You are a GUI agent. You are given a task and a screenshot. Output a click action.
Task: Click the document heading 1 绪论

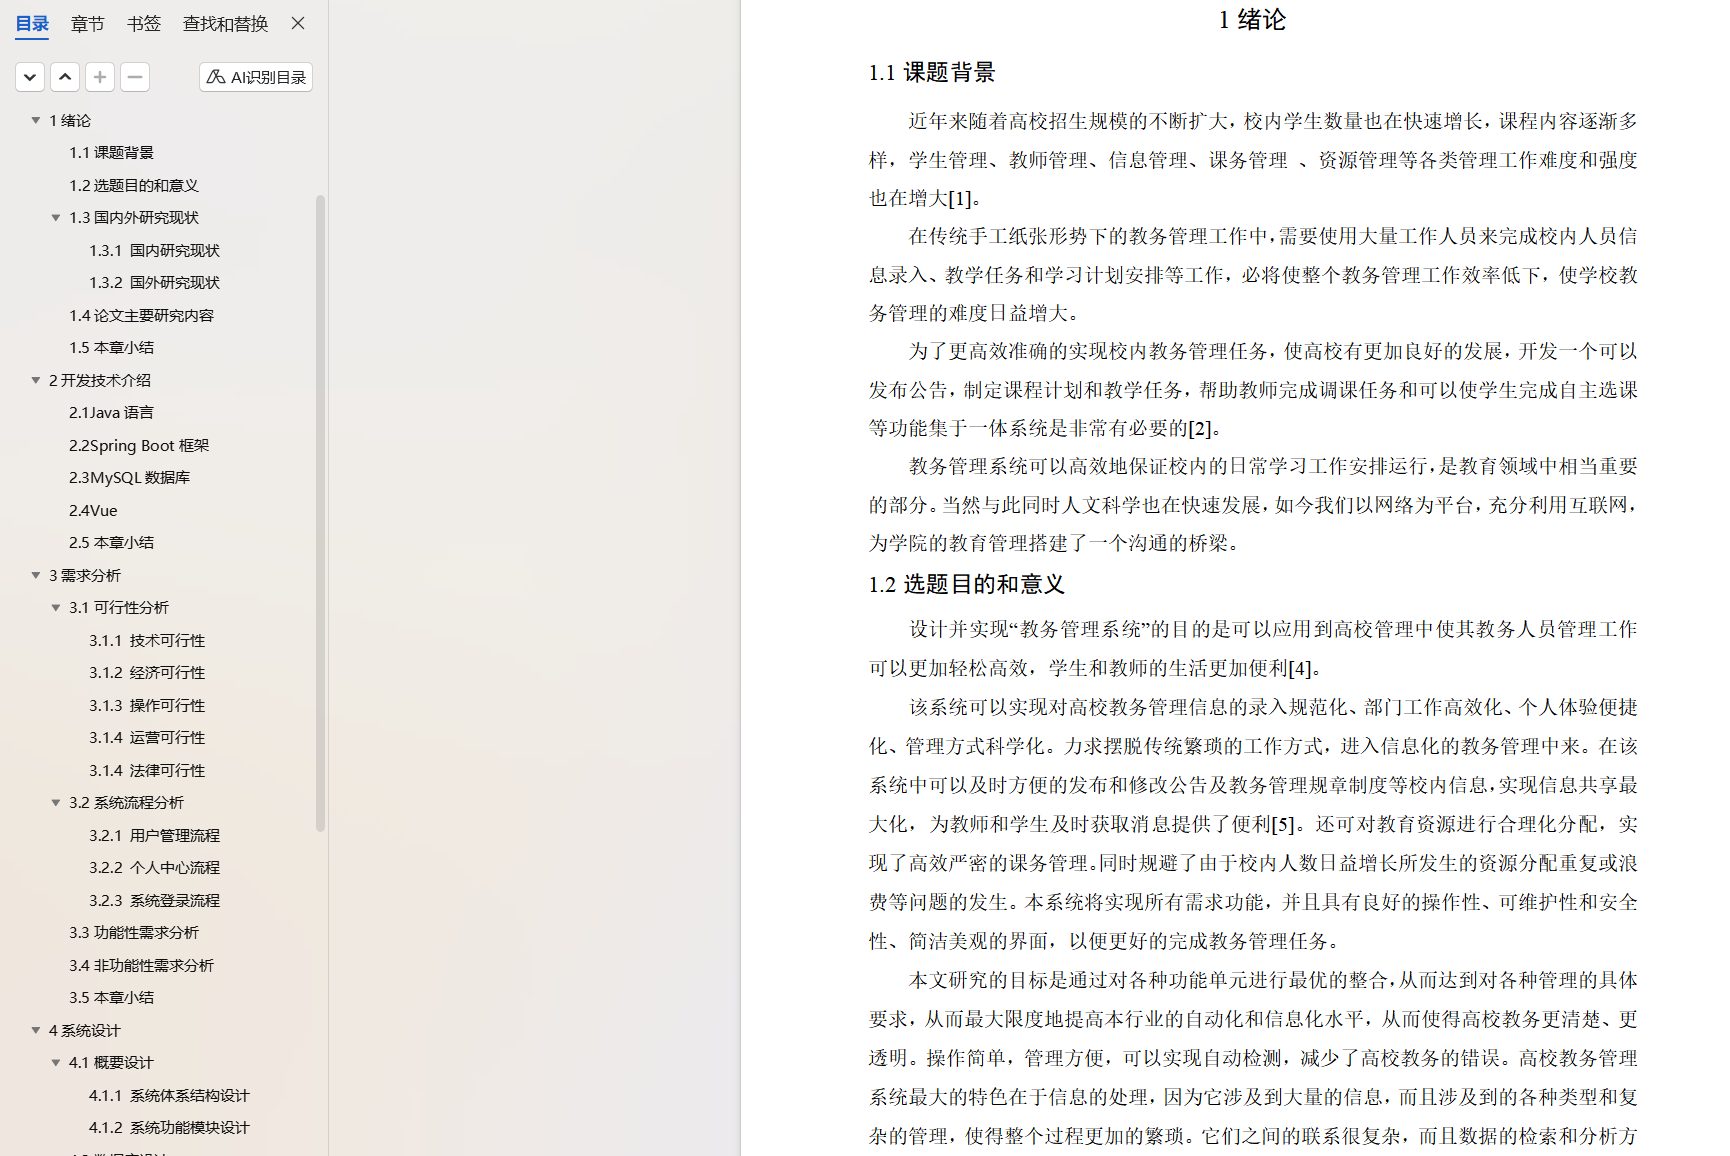[1252, 20]
